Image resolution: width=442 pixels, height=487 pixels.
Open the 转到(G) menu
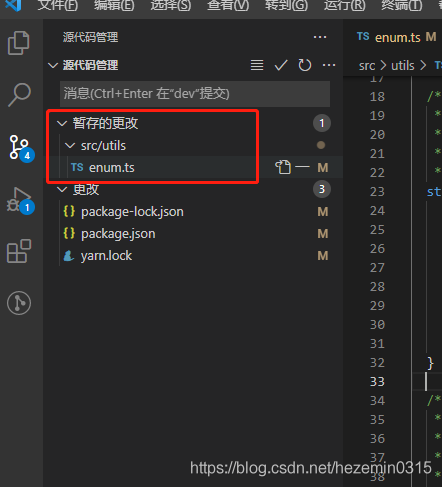click(286, 5)
